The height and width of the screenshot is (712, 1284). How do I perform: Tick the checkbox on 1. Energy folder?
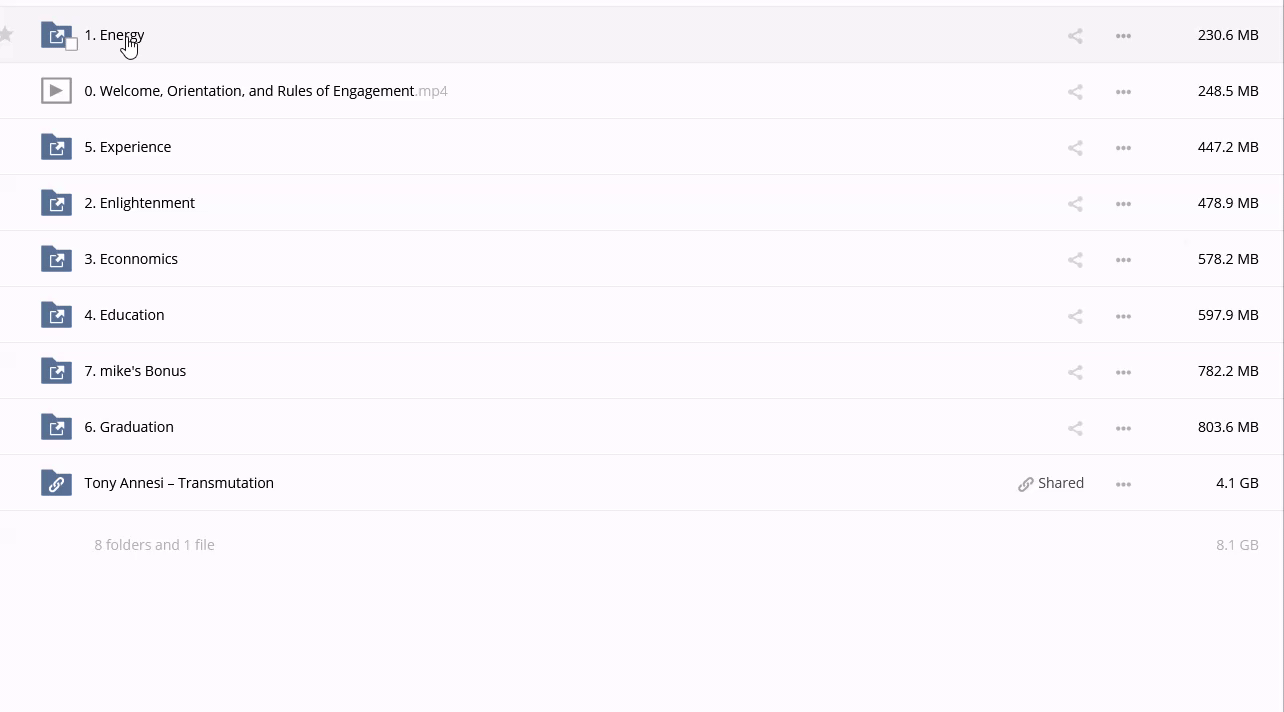pyautogui.click(x=71, y=44)
